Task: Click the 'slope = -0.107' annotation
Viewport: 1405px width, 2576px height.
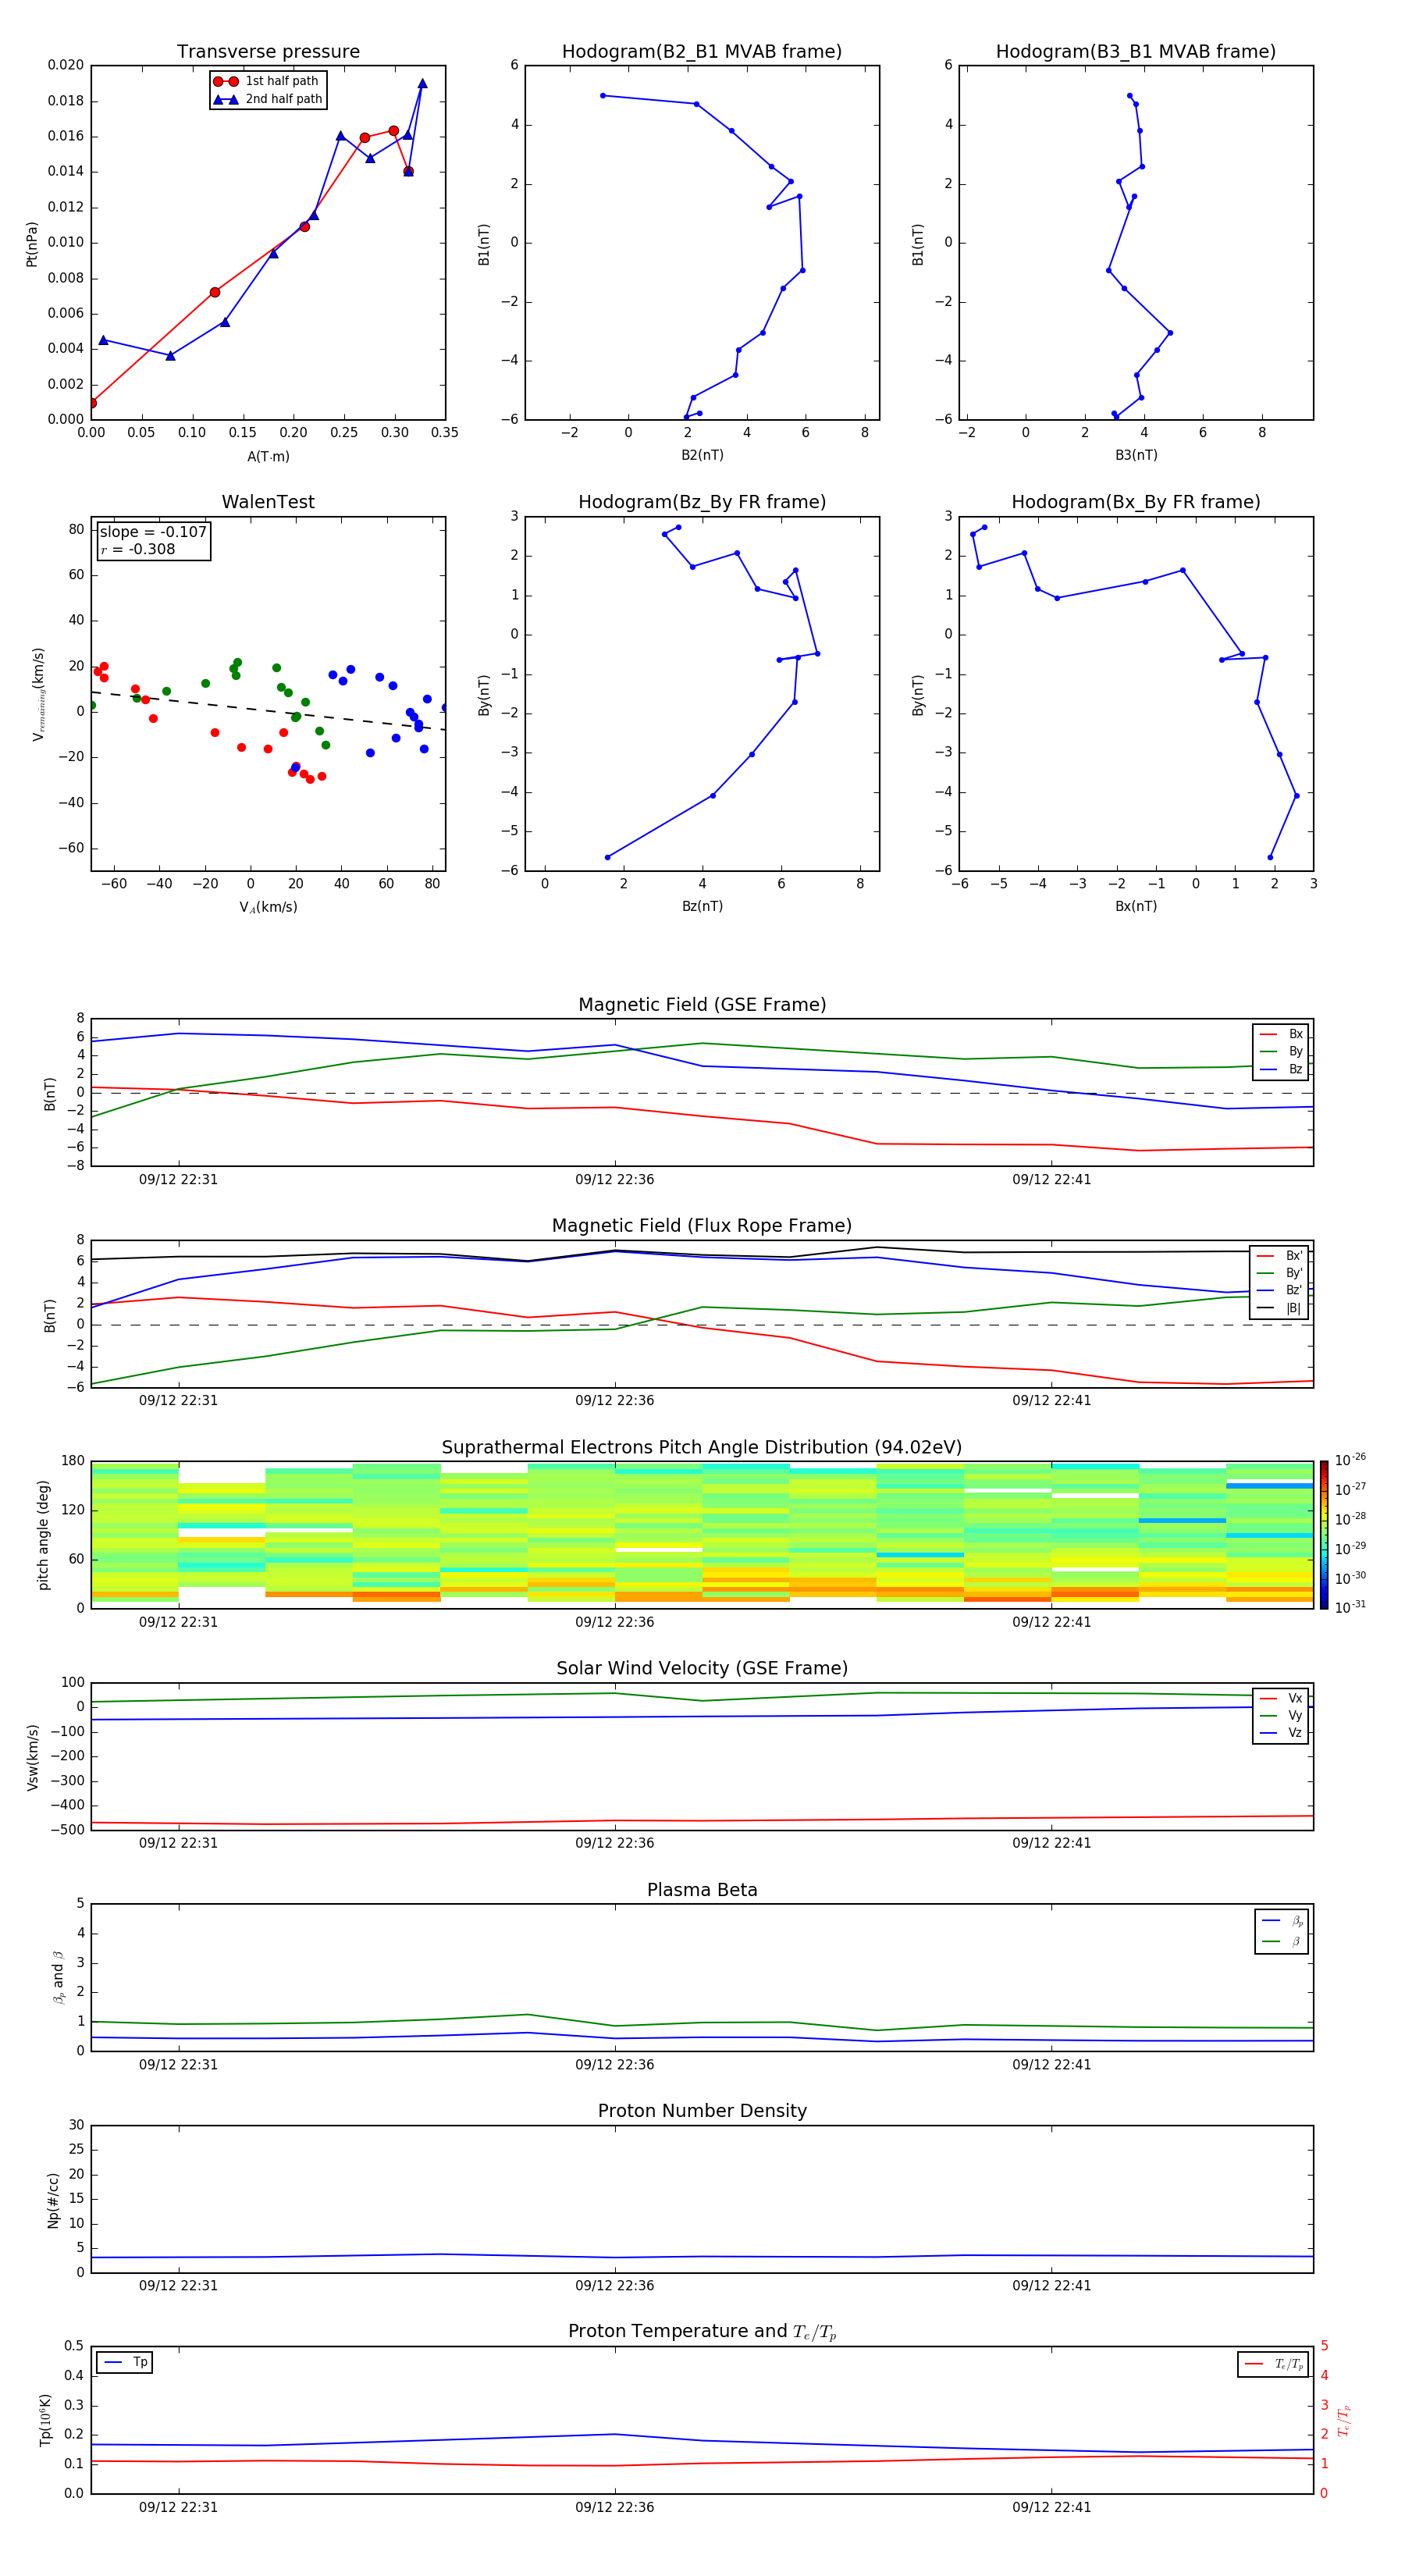Action: point(153,532)
